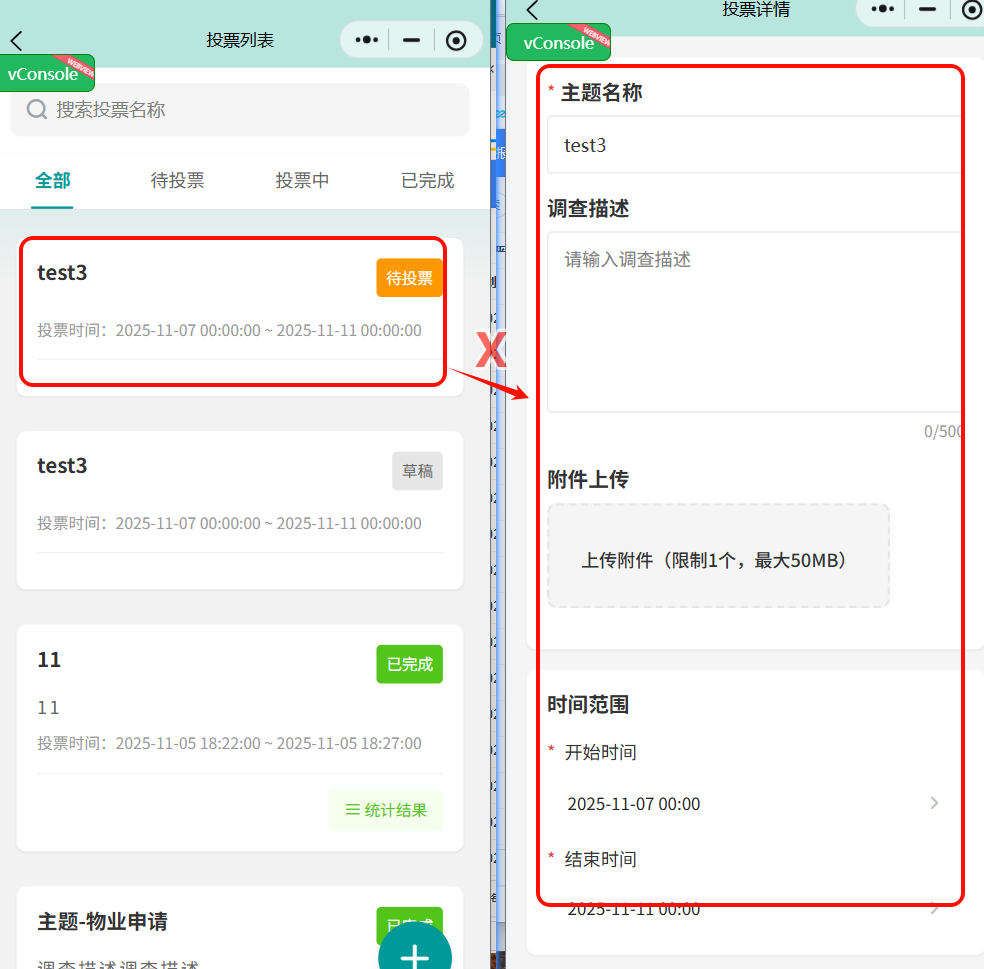Click the minimize dash in 投票列表 capsule

pos(411,40)
